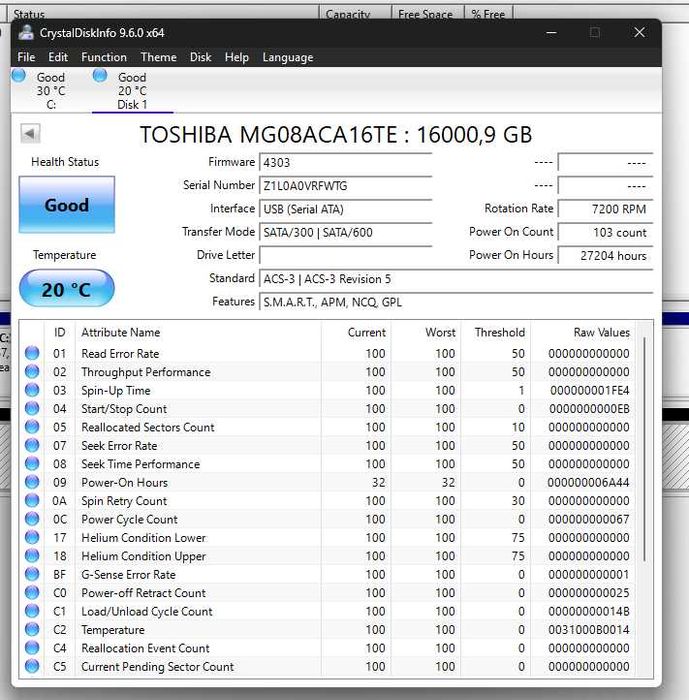Click the CrystalDiskInfo app icon in title bar
Image resolution: width=689 pixels, height=700 pixels.
[x=26, y=33]
